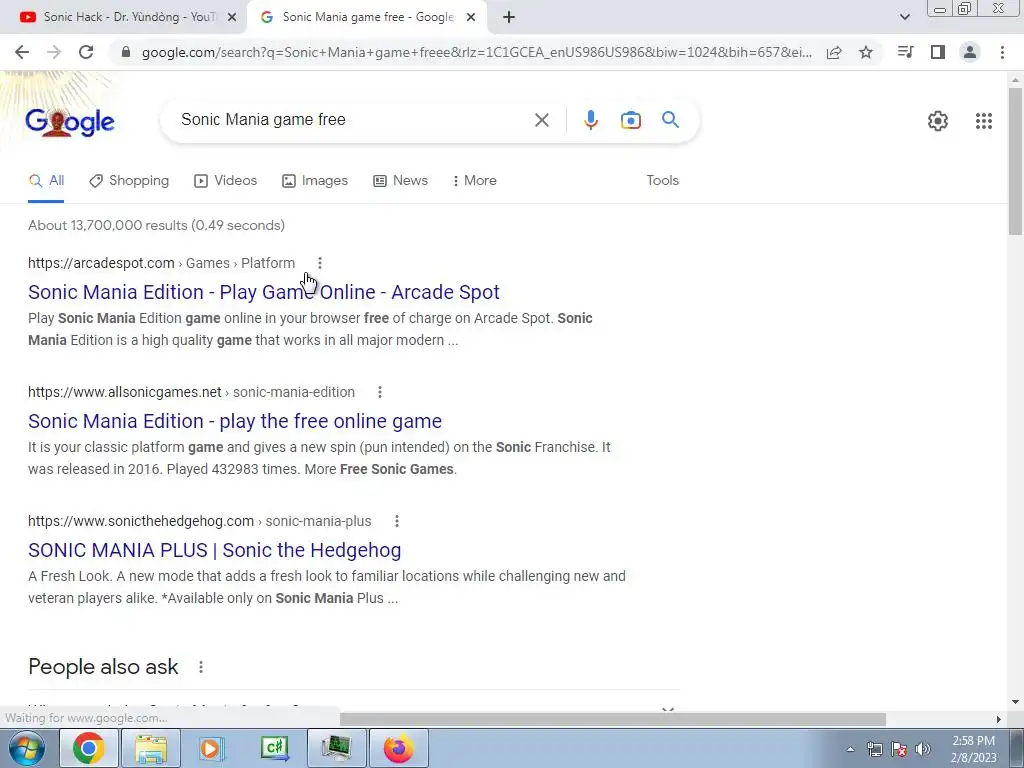The height and width of the screenshot is (768, 1024).
Task: Click the horizontal scrollbar thumb
Action: 613,719
